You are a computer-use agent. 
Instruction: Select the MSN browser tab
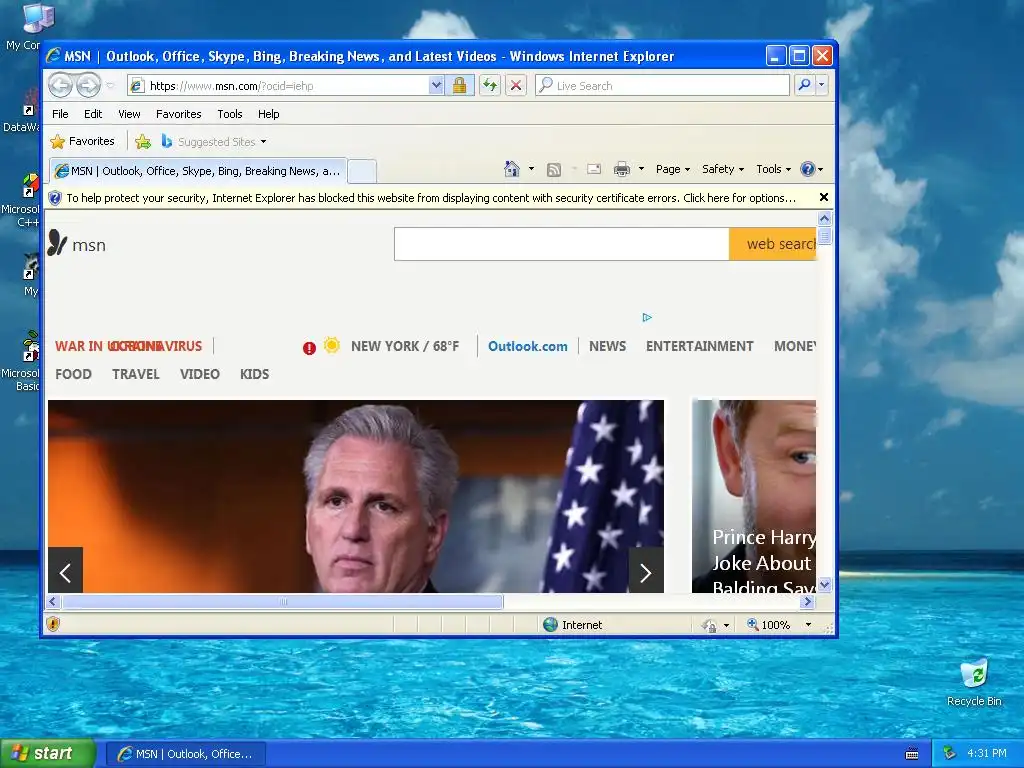coord(198,171)
